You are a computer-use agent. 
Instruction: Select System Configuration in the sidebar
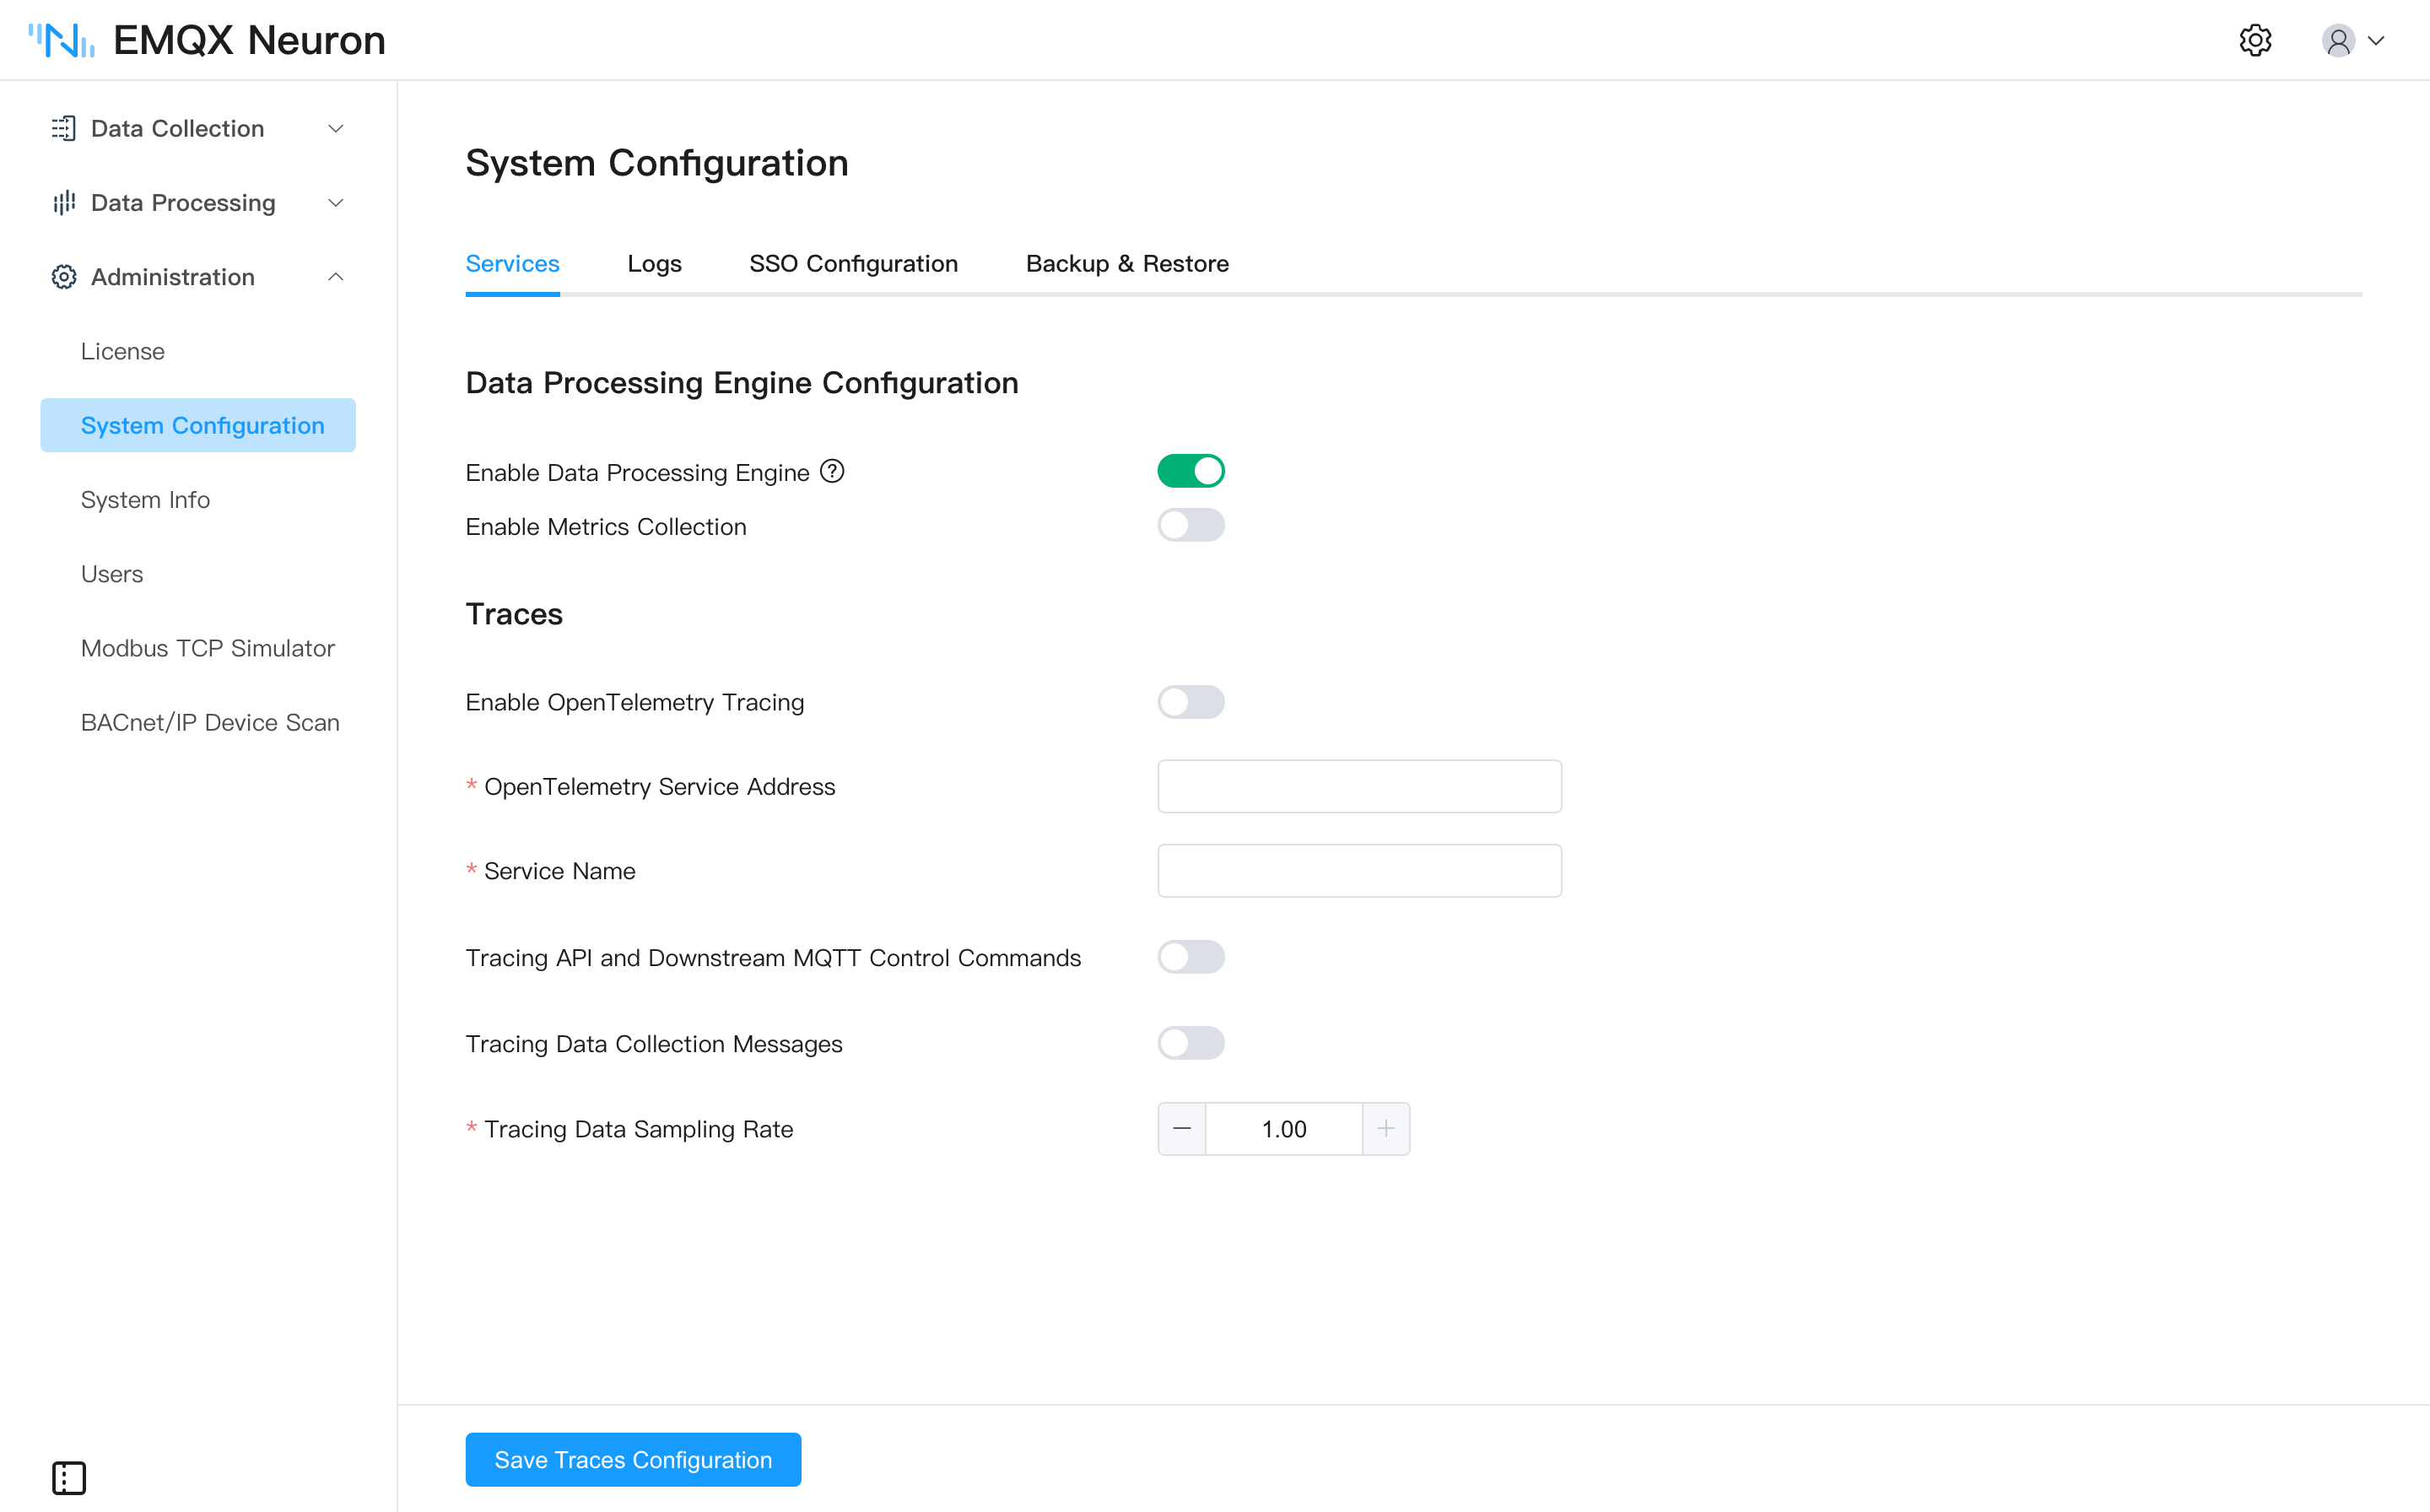[198, 425]
